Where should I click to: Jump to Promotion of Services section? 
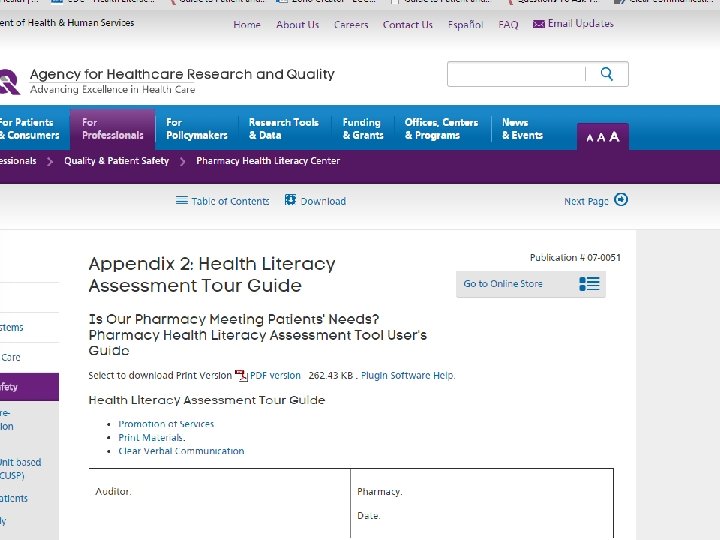pos(166,424)
